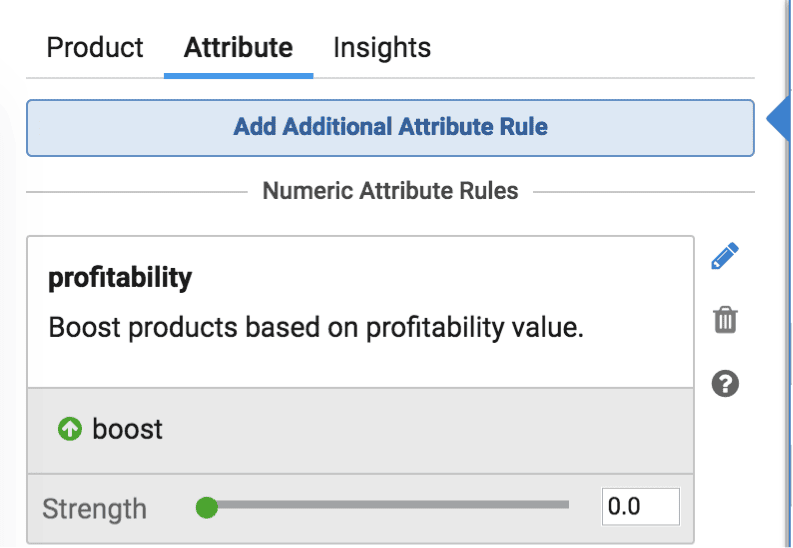This screenshot has height=548, width=793.
Task: Click the far right end of Strength slider
Action: 566,505
